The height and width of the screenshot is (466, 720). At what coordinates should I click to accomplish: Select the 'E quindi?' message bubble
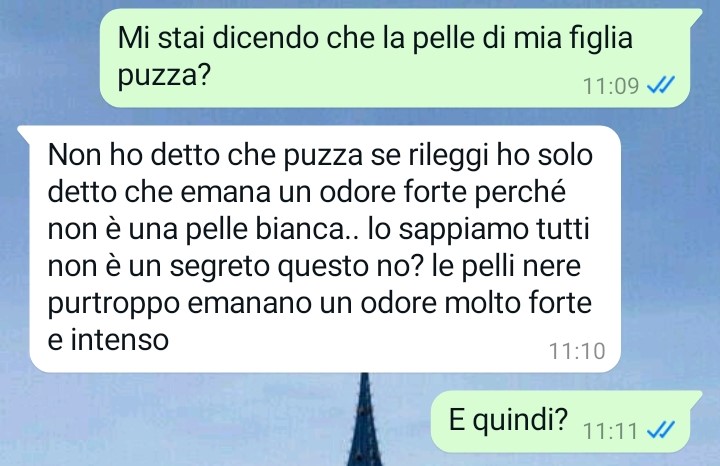point(566,421)
